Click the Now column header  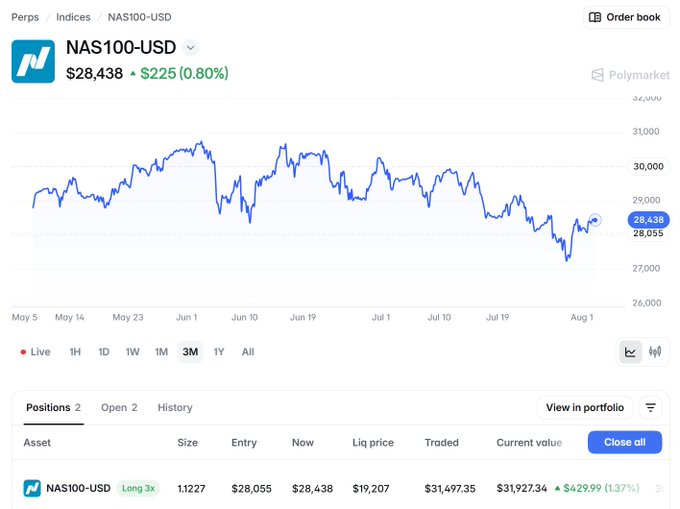click(x=303, y=443)
